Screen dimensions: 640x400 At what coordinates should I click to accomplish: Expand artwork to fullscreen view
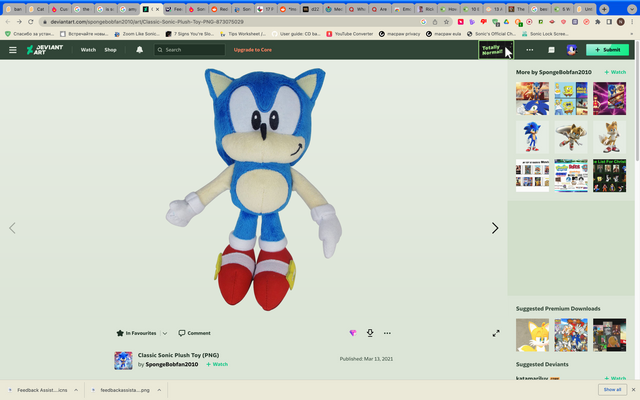pos(496,333)
